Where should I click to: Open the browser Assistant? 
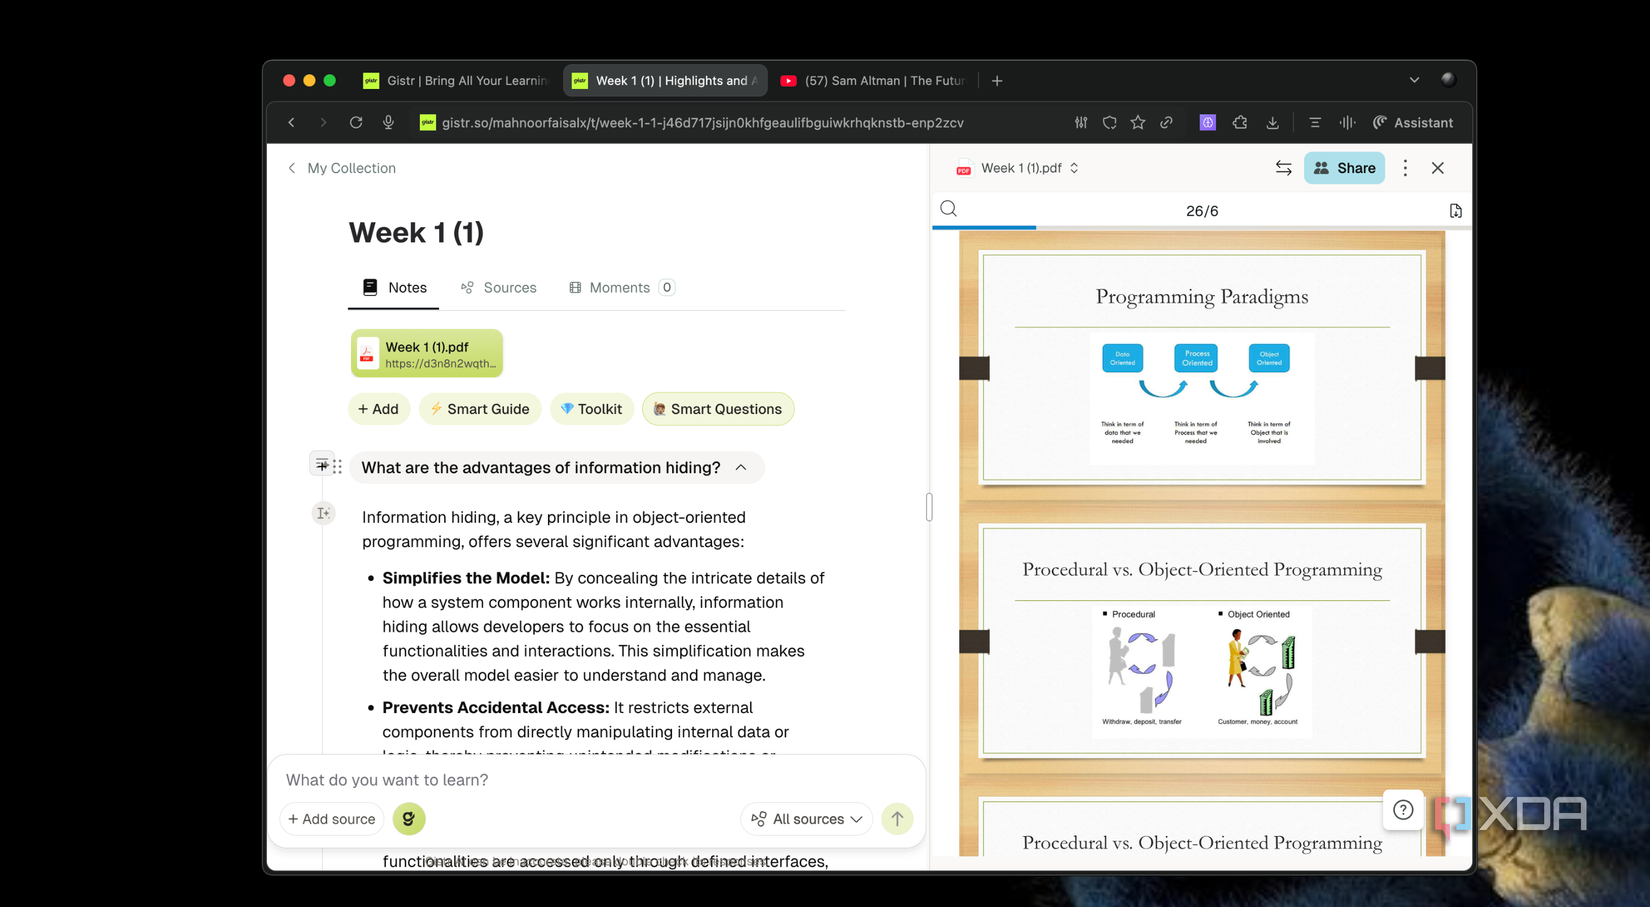(1413, 122)
